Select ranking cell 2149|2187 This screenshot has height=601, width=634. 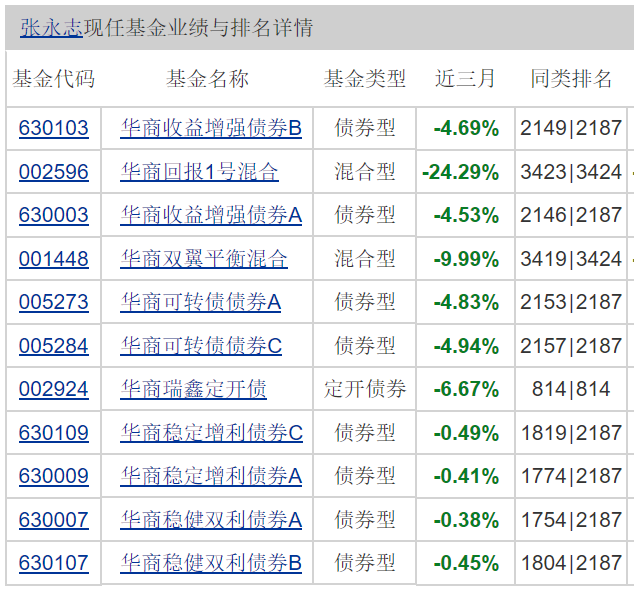571,128
